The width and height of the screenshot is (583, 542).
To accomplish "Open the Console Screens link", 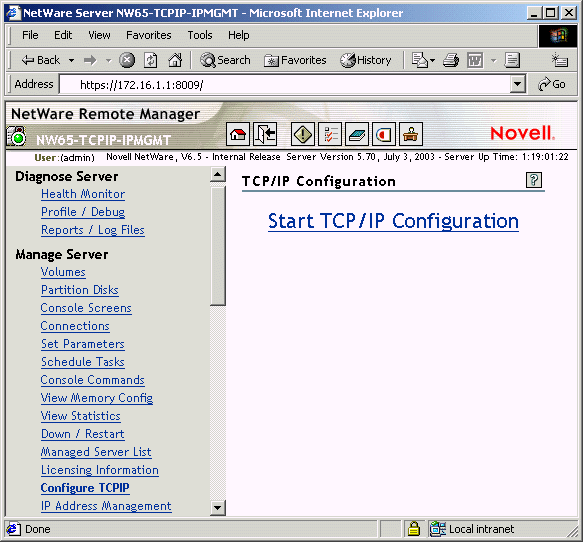I will click(86, 308).
